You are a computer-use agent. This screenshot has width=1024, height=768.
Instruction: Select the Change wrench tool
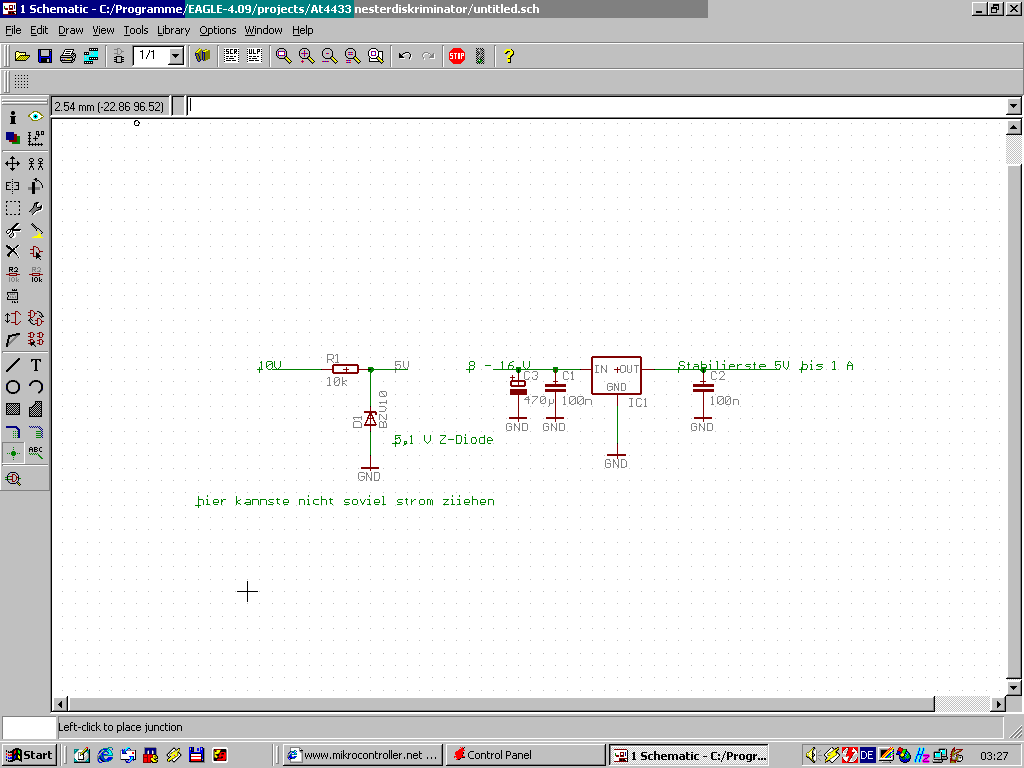(36, 208)
